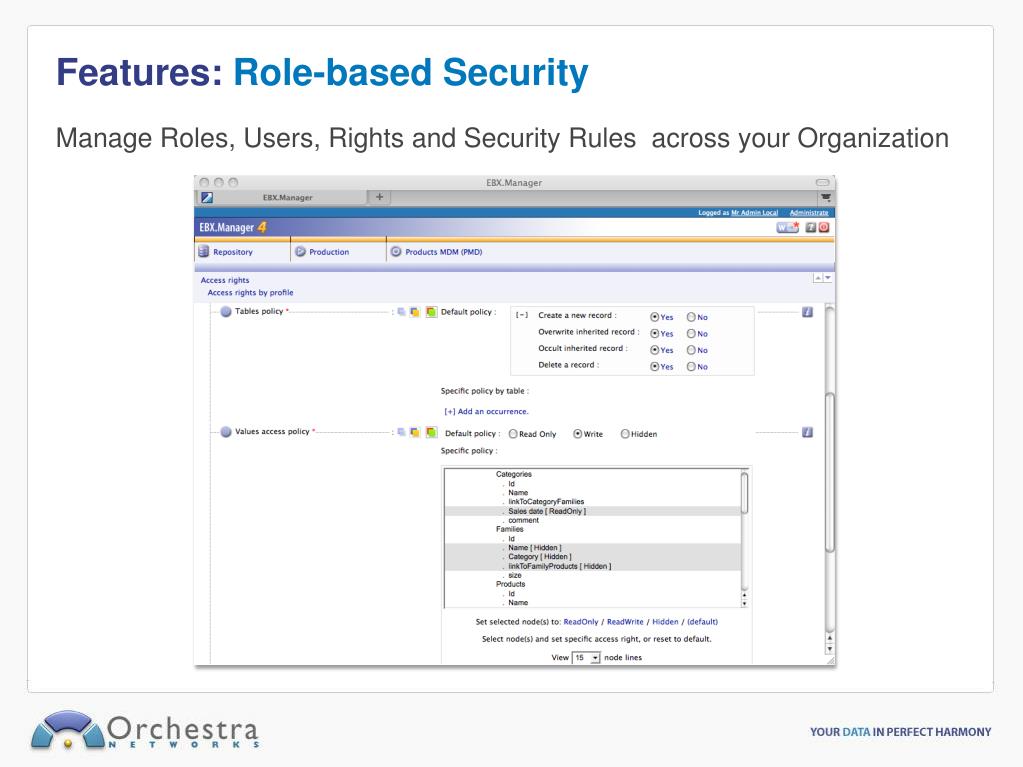This screenshot has height=767, width=1023.
Task: Open the Production tab
Action: click(338, 252)
